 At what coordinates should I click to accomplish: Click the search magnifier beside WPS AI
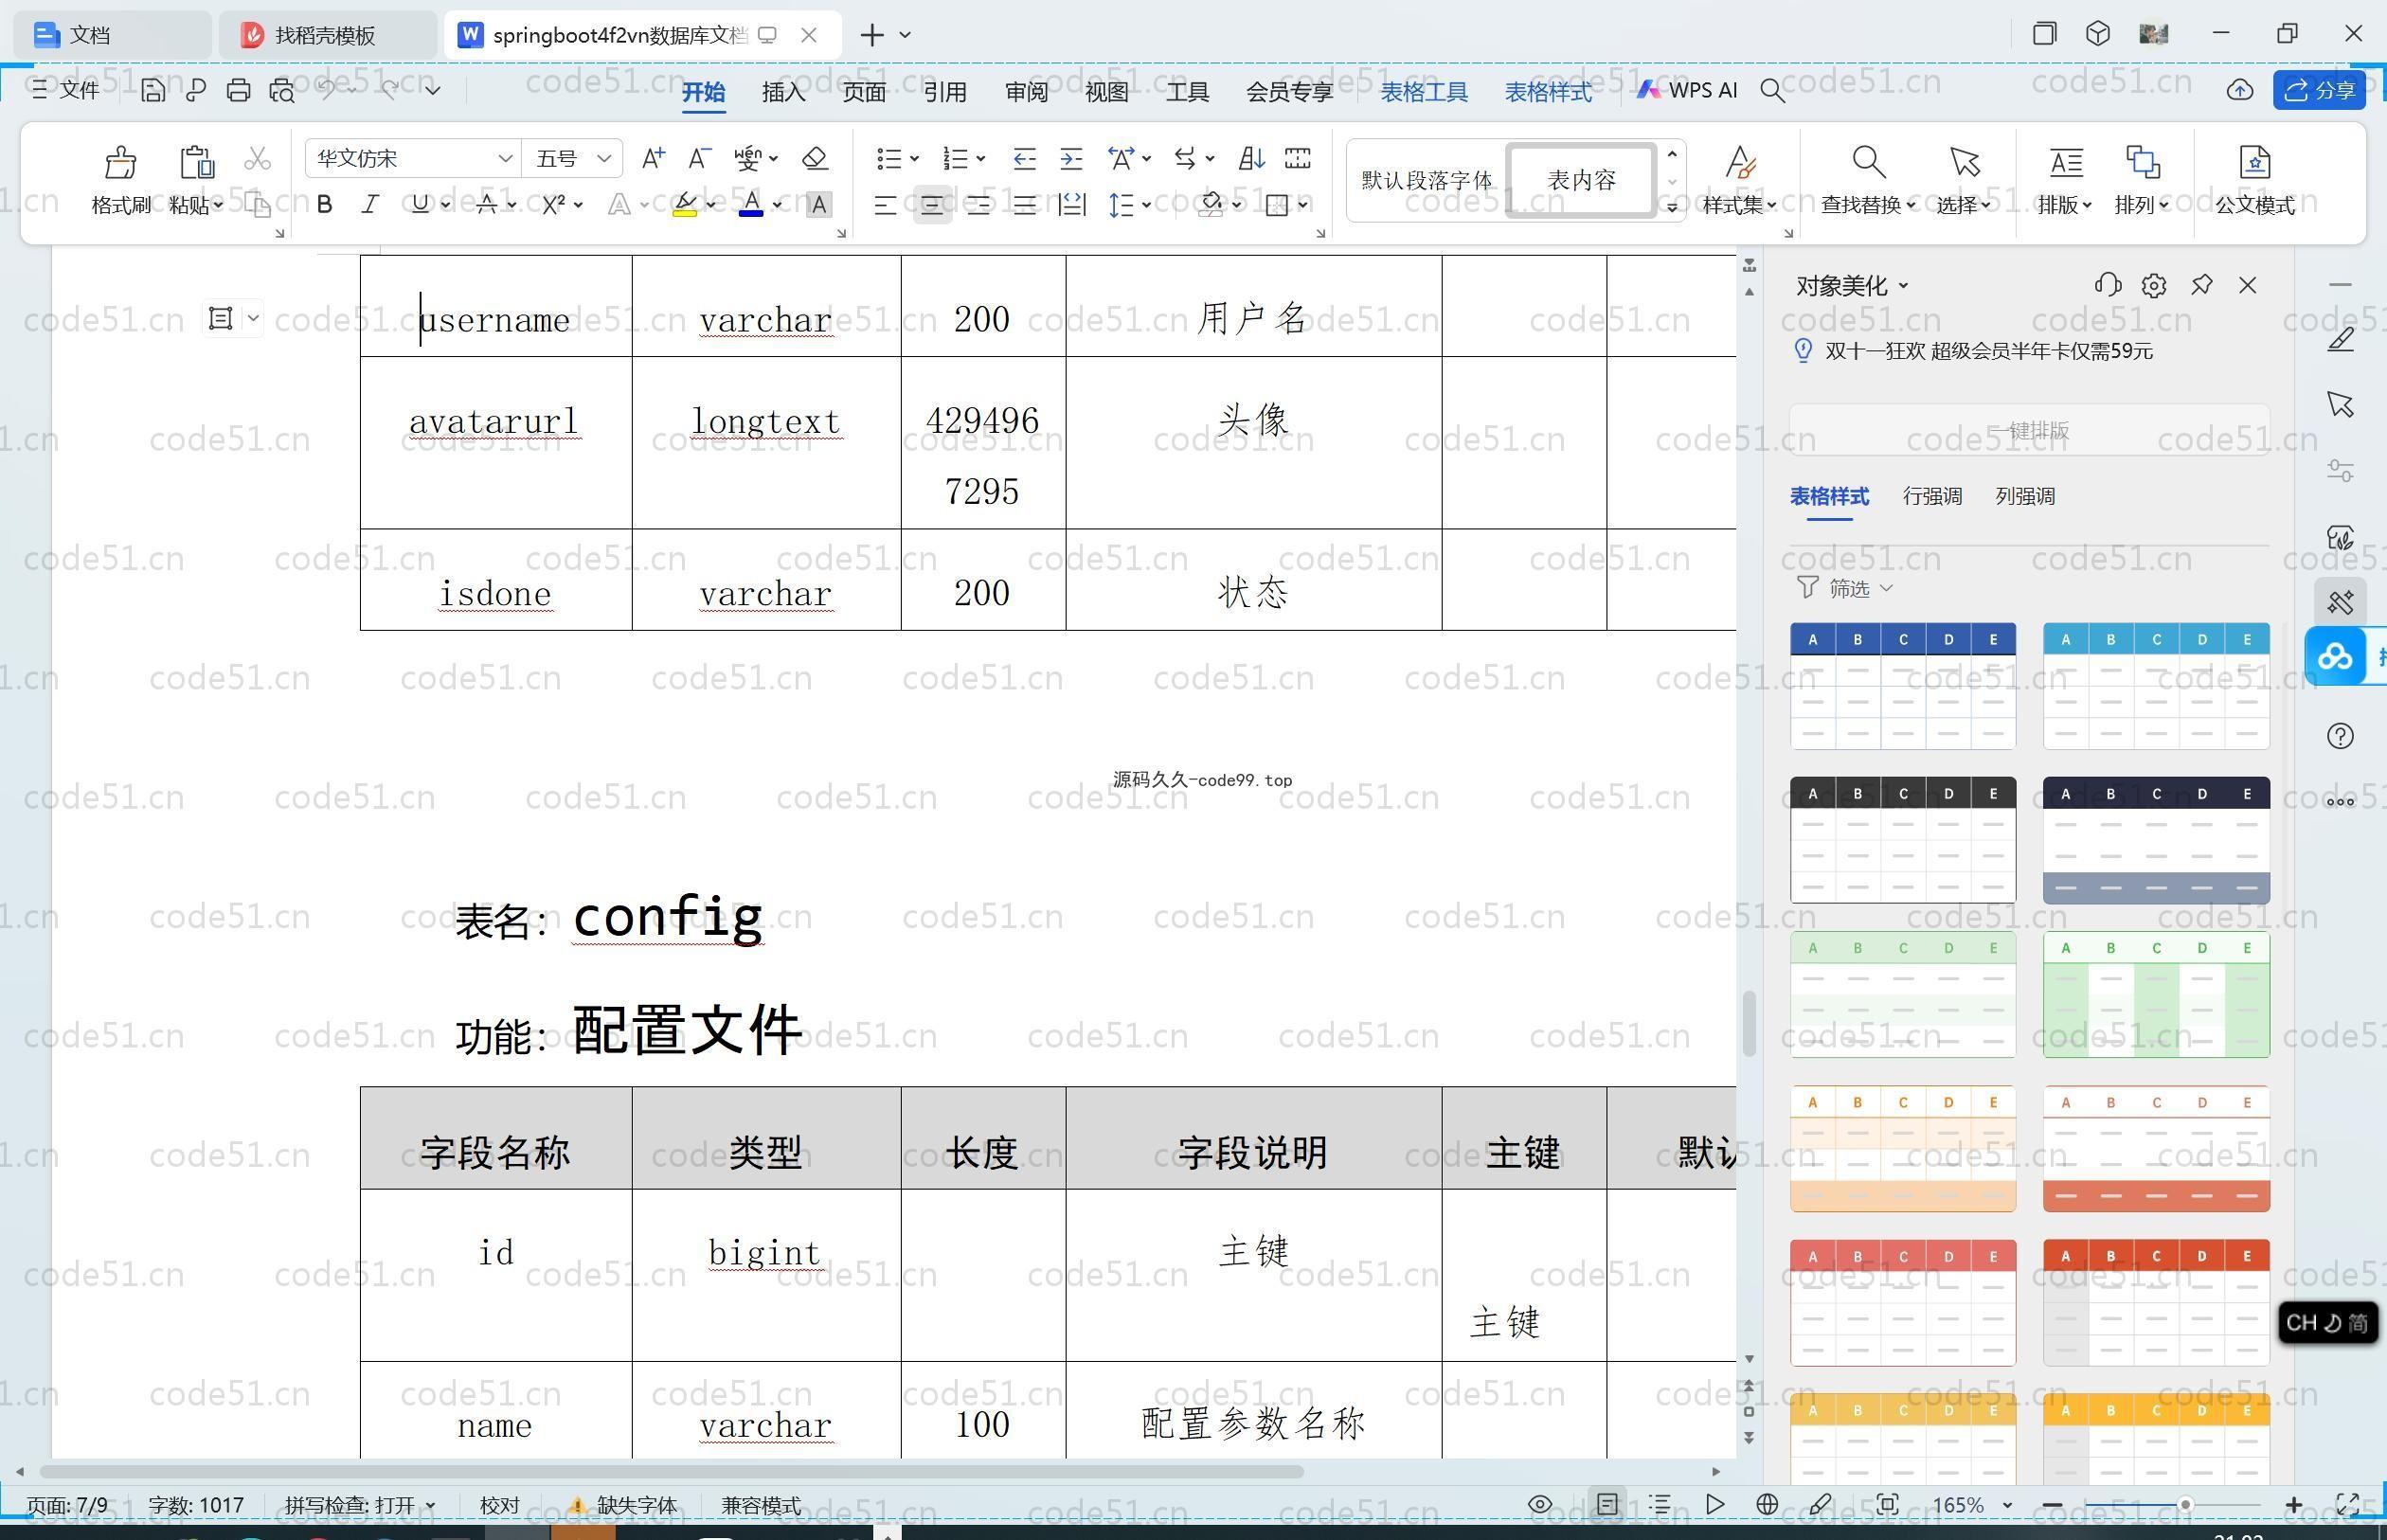click(x=1772, y=91)
